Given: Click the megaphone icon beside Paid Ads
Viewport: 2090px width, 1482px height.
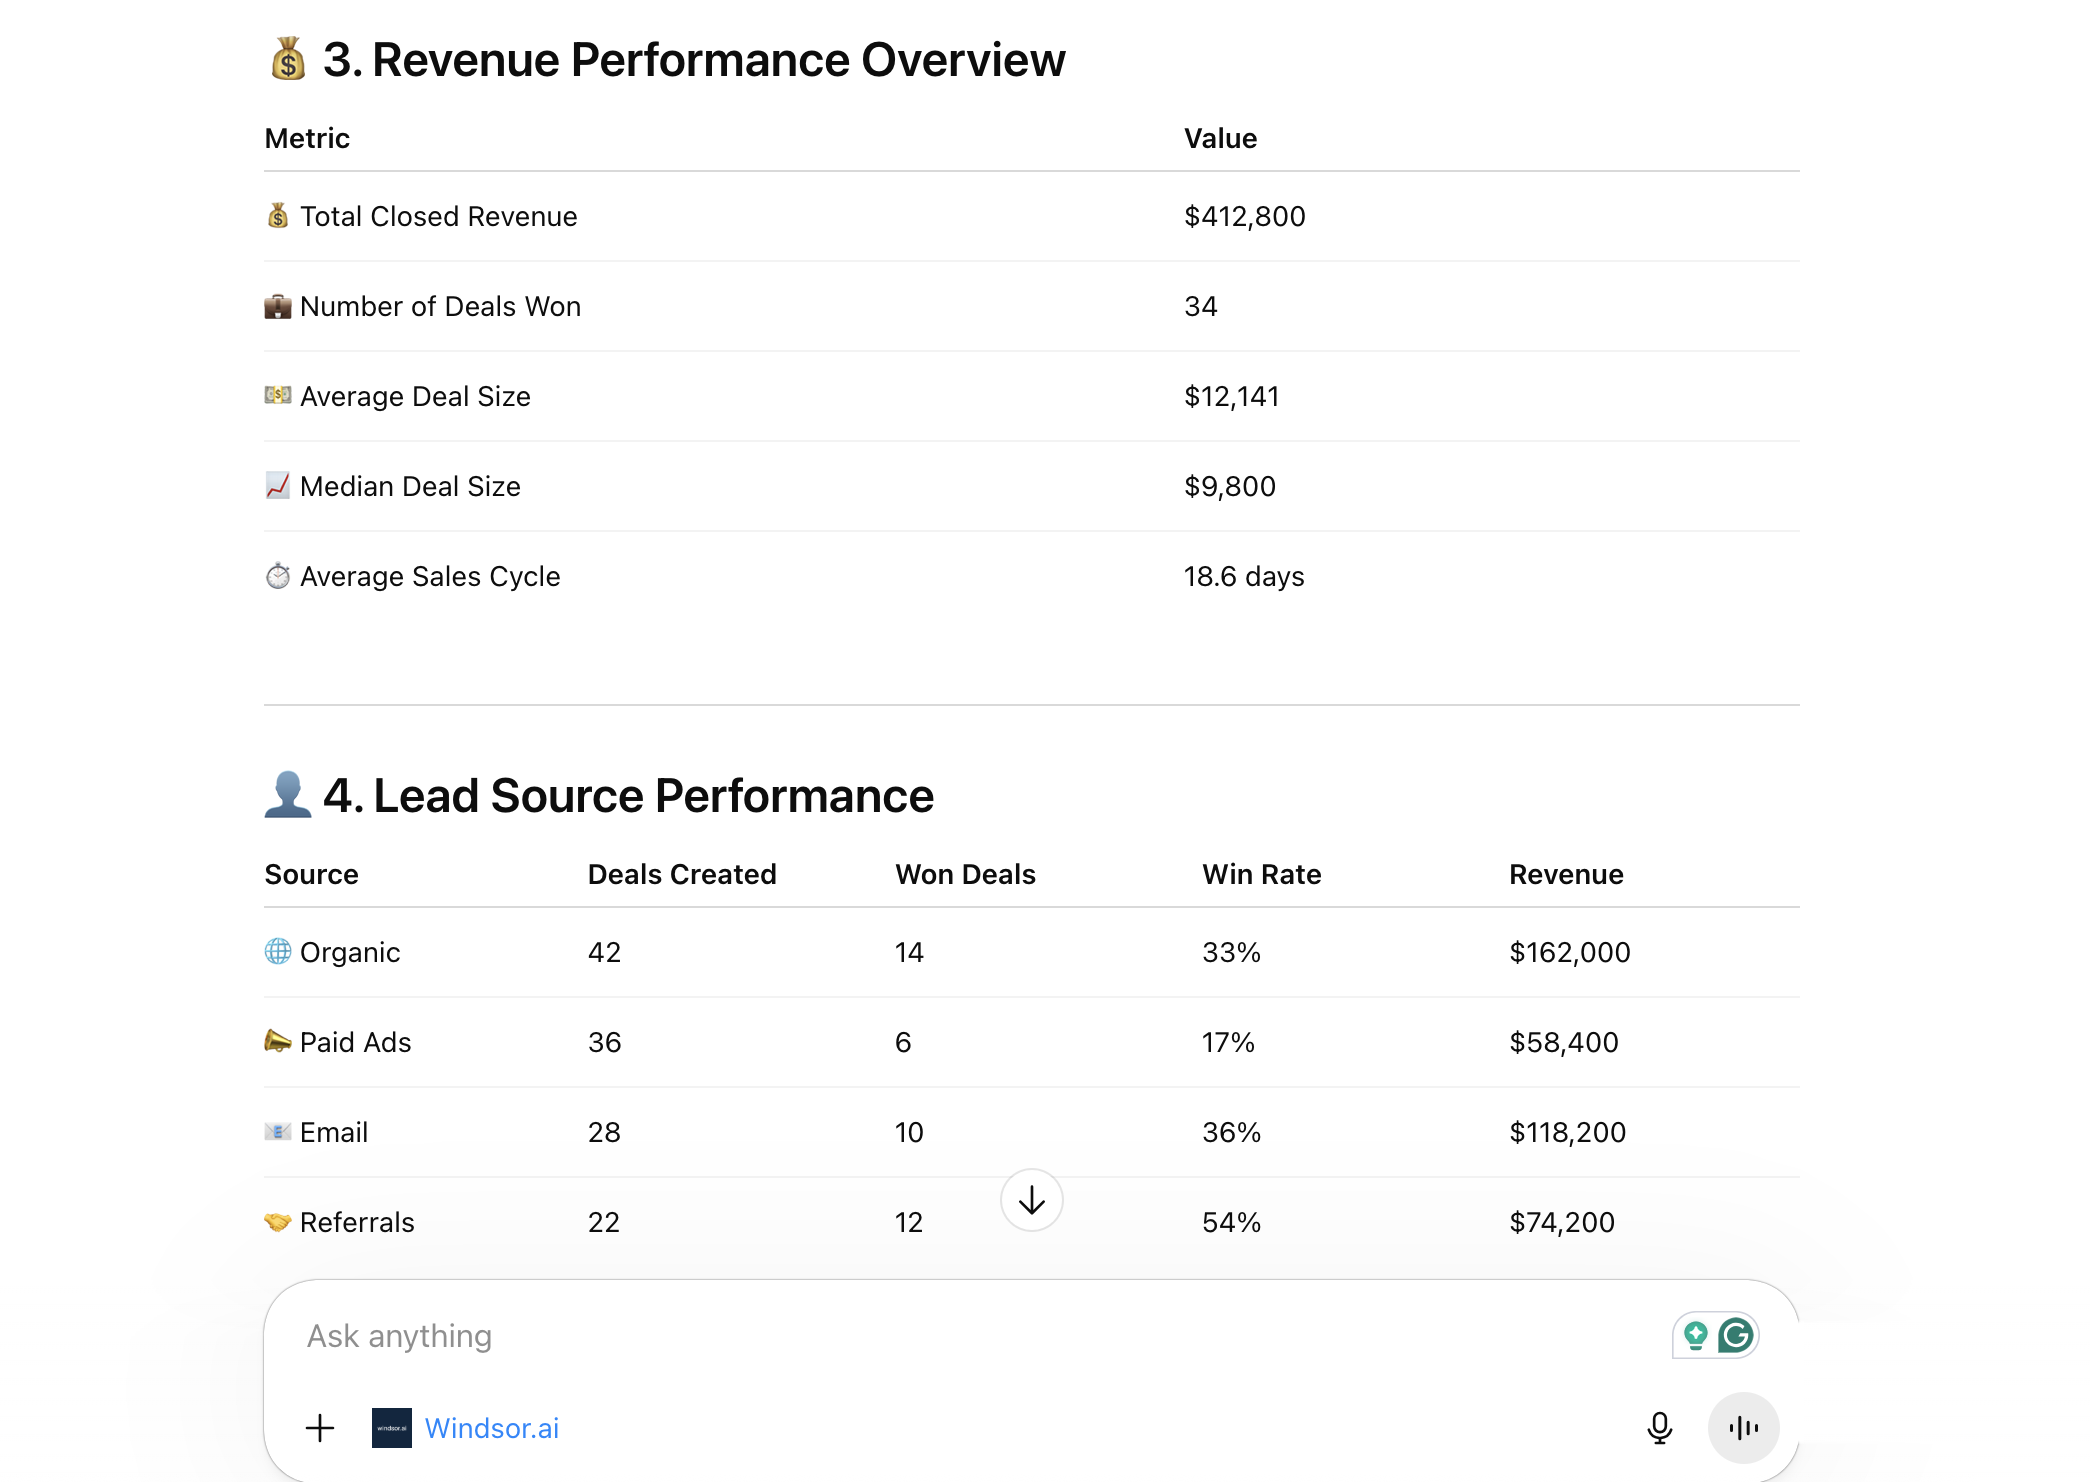Looking at the screenshot, I should [x=278, y=1041].
